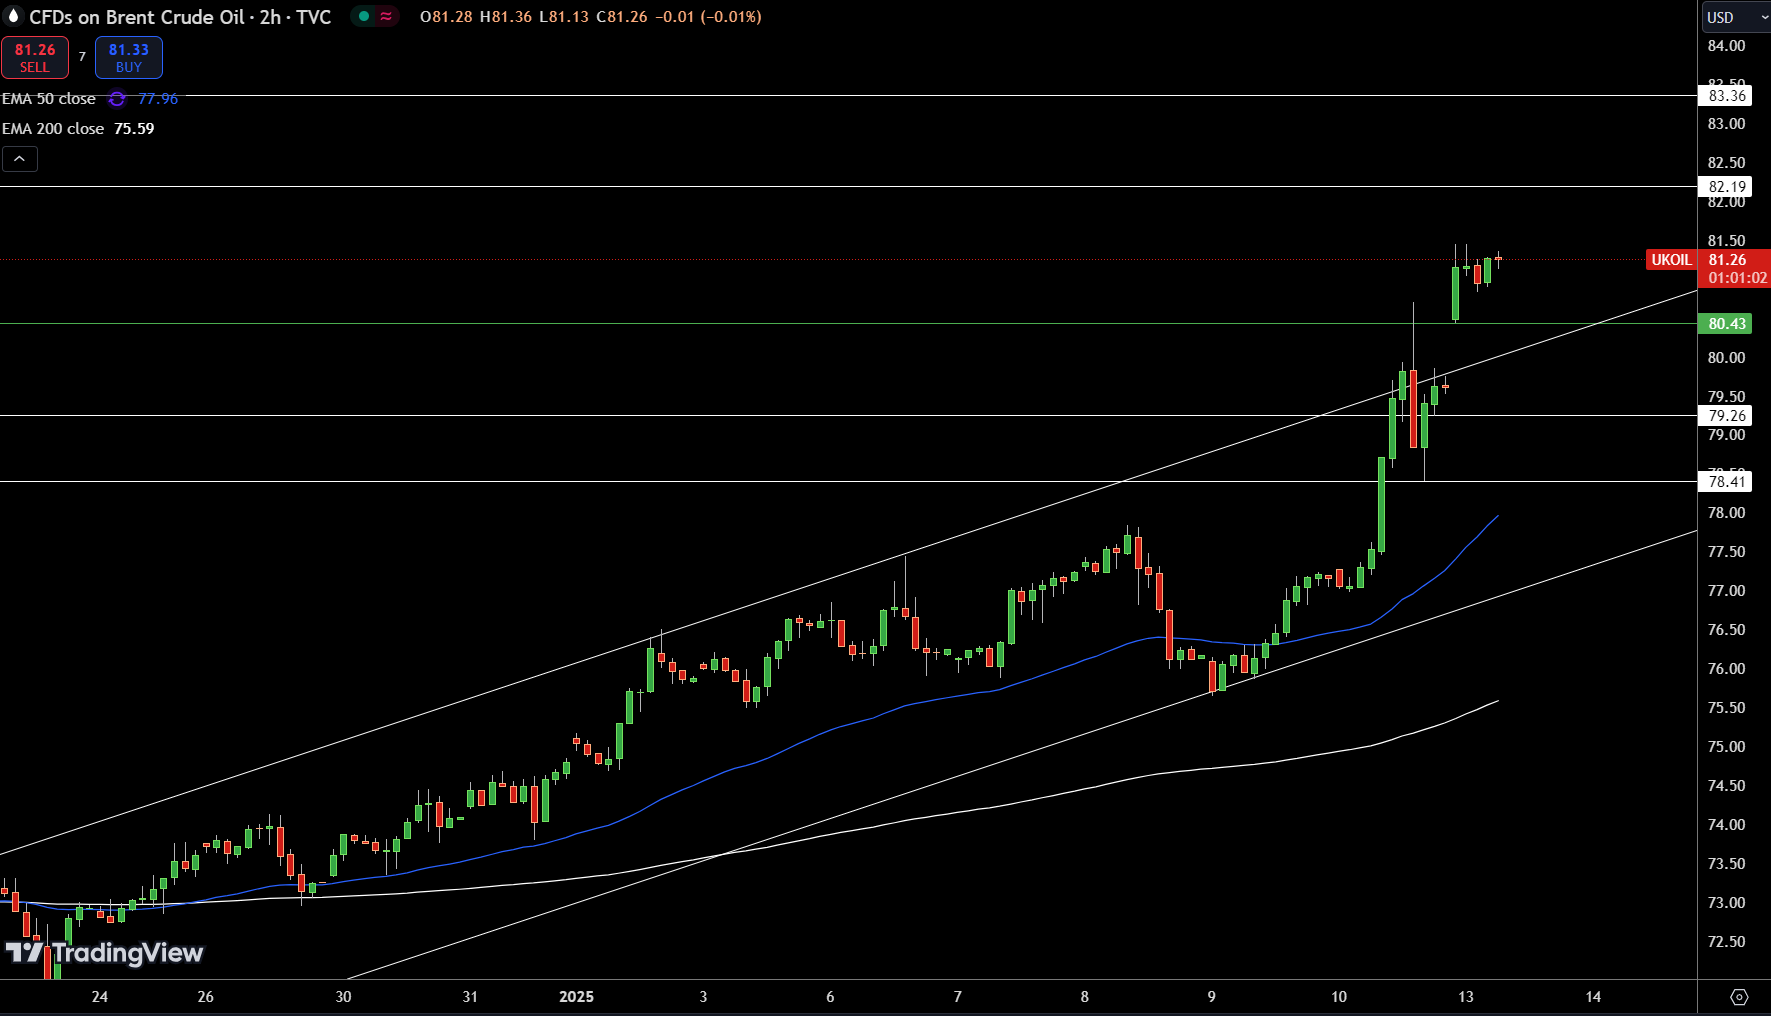Click the 84.00 price axis tick

click(1726, 46)
